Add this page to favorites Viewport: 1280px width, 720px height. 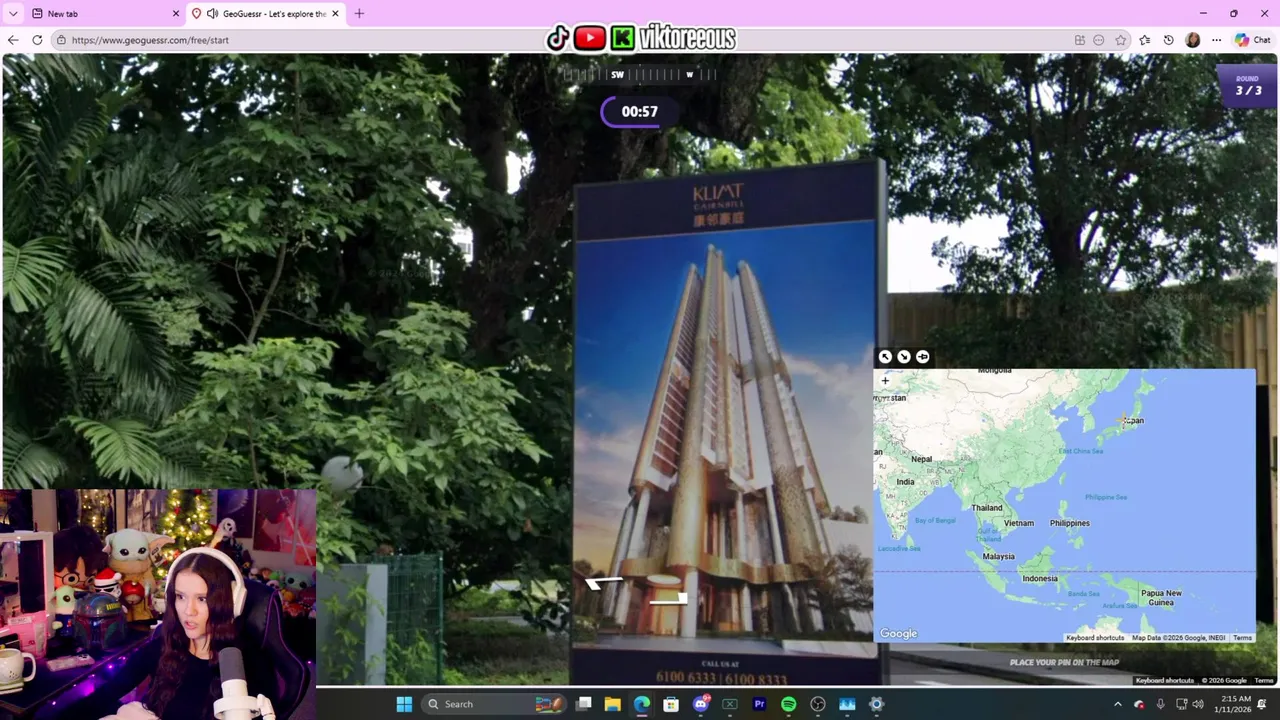(1121, 40)
